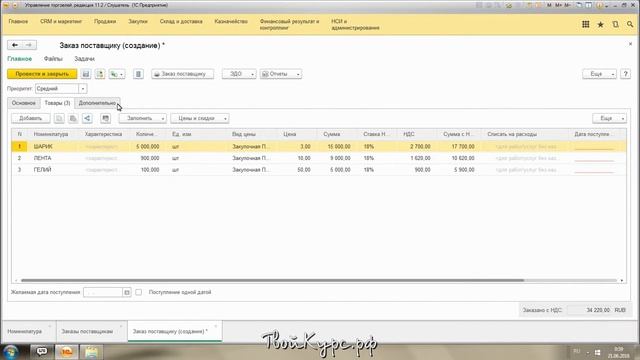Open the top Еще dropdown menu
Viewport: 640px width, 360px height.
coord(599,74)
